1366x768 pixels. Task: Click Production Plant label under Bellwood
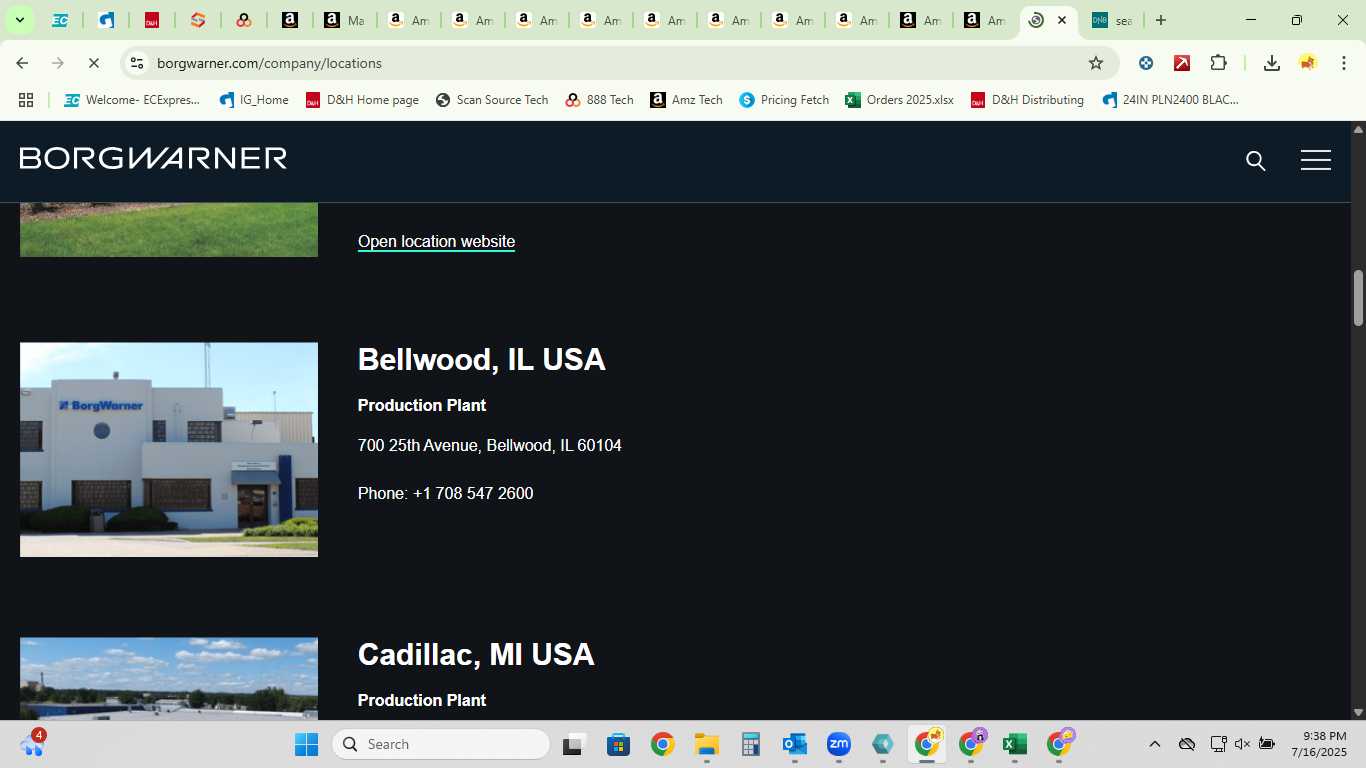click(x=422, y=405)
